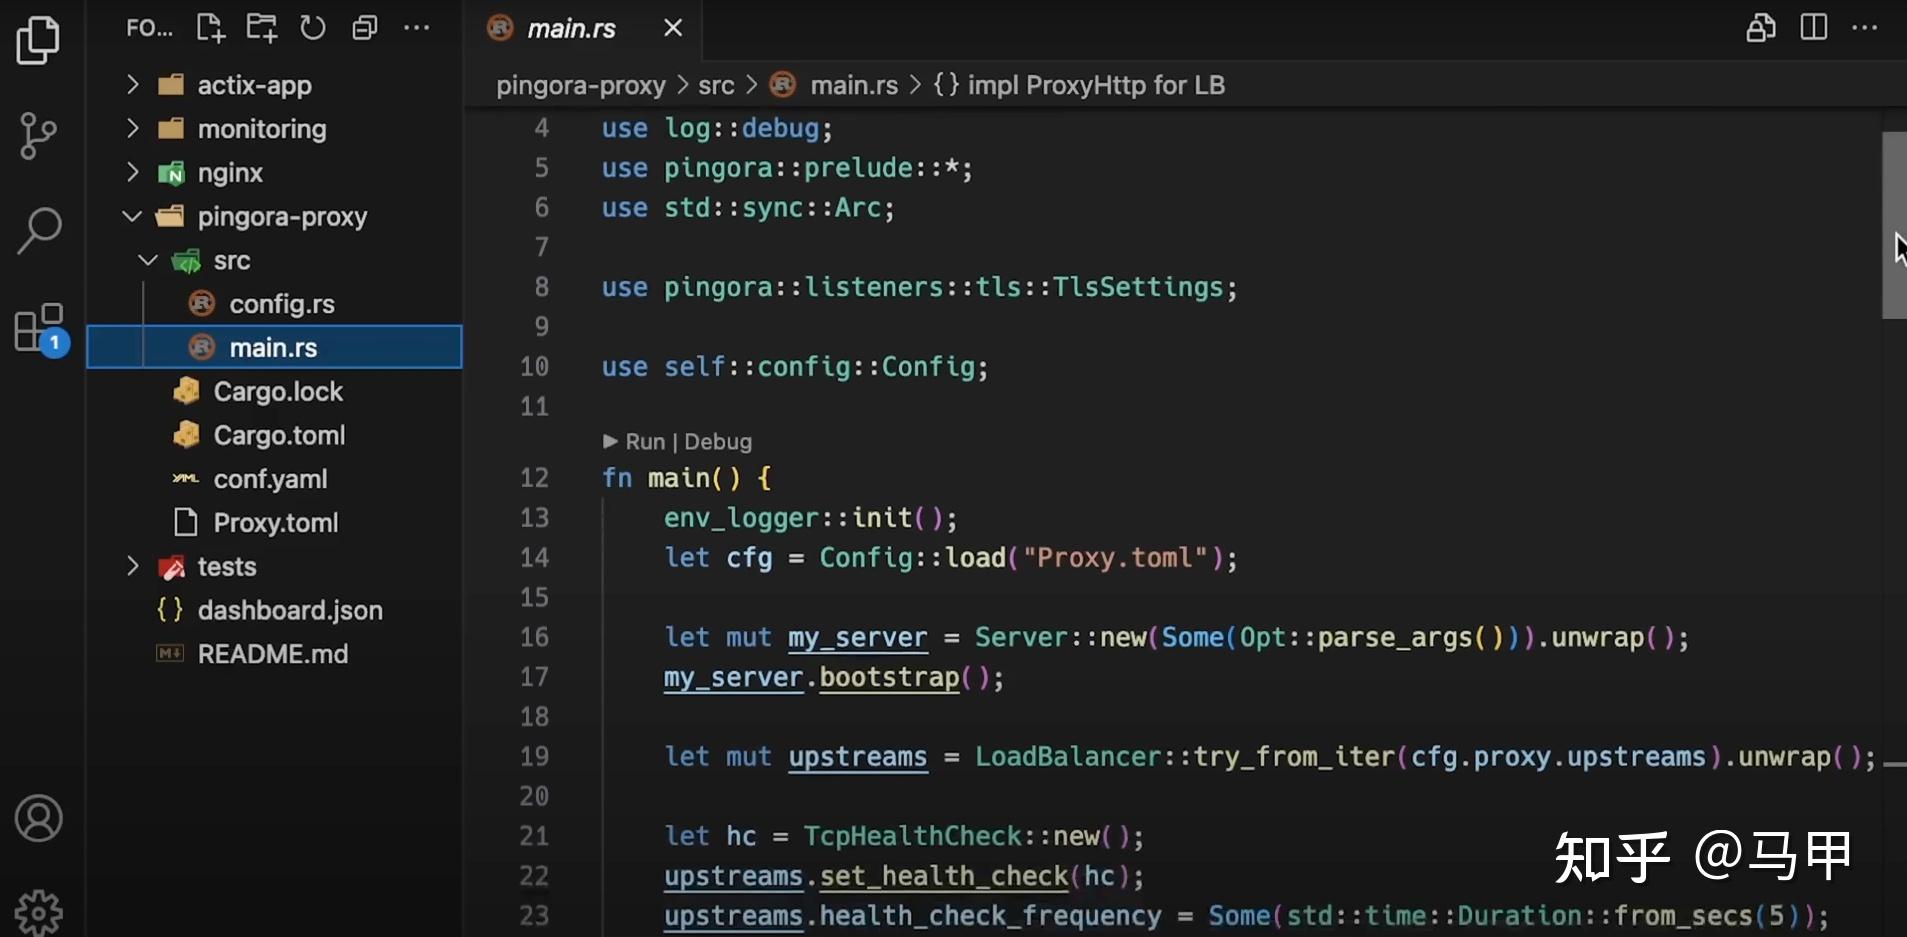The image size is (1907, 937).
Task: Open the Accounts menu
Action: pyautogui.click(x=38, y=818)
